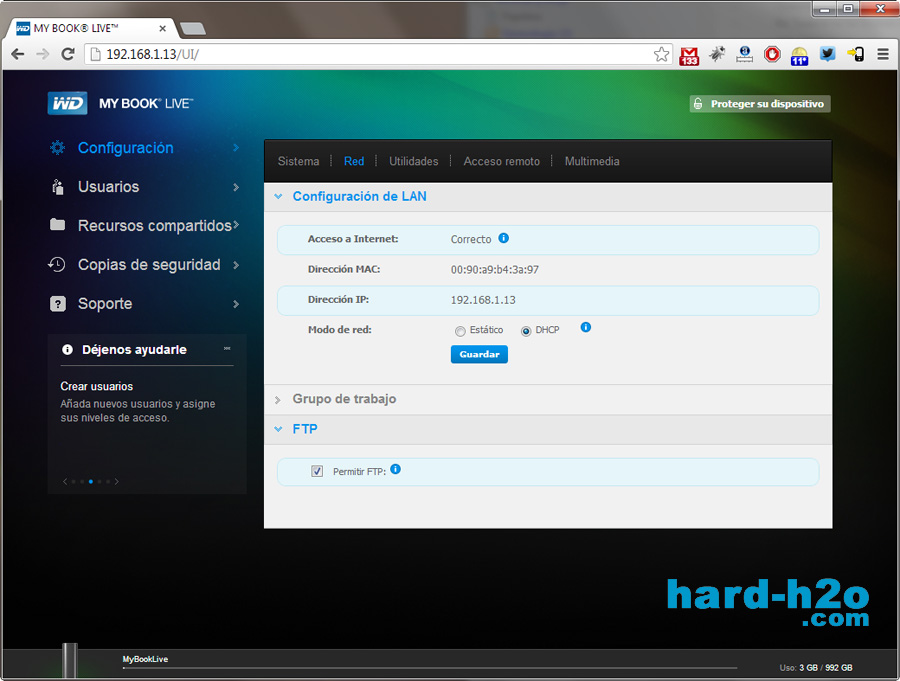900x681 pixels.
Task: Collapse the Déjenos ayudarle help panel
Action: [x=227, y=349]
